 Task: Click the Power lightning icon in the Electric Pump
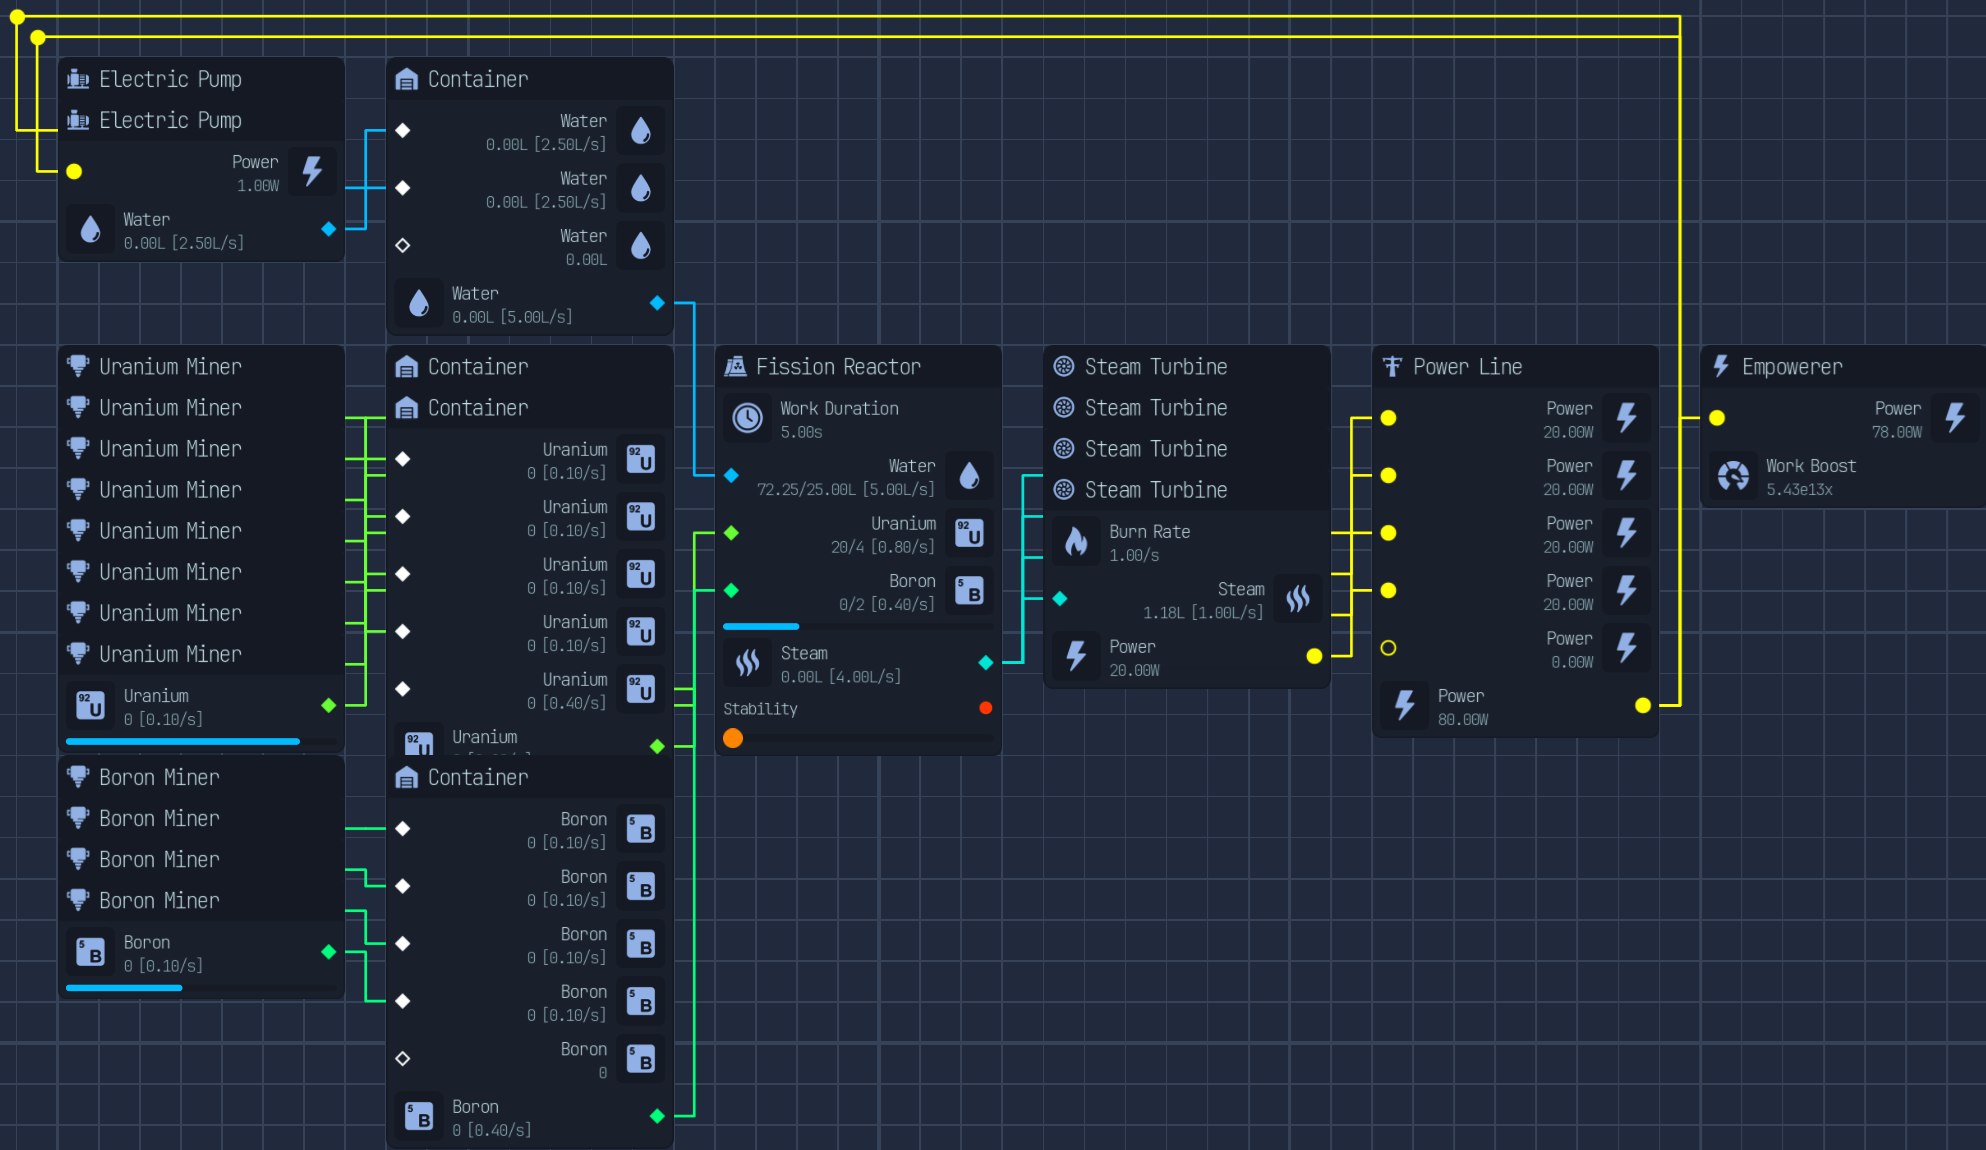click(313, 171)
